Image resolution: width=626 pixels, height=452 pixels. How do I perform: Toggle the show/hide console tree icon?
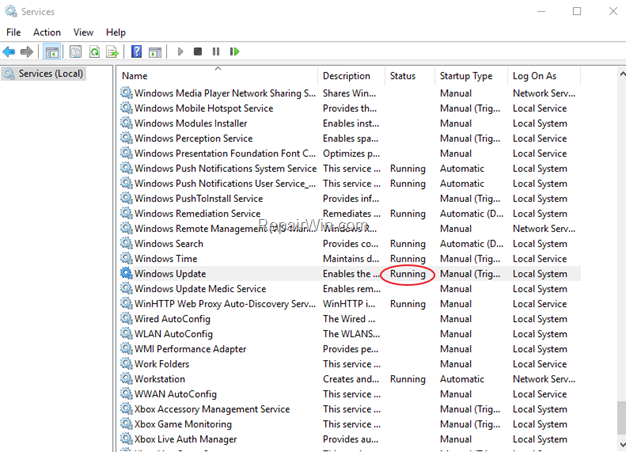pos(52,52)
